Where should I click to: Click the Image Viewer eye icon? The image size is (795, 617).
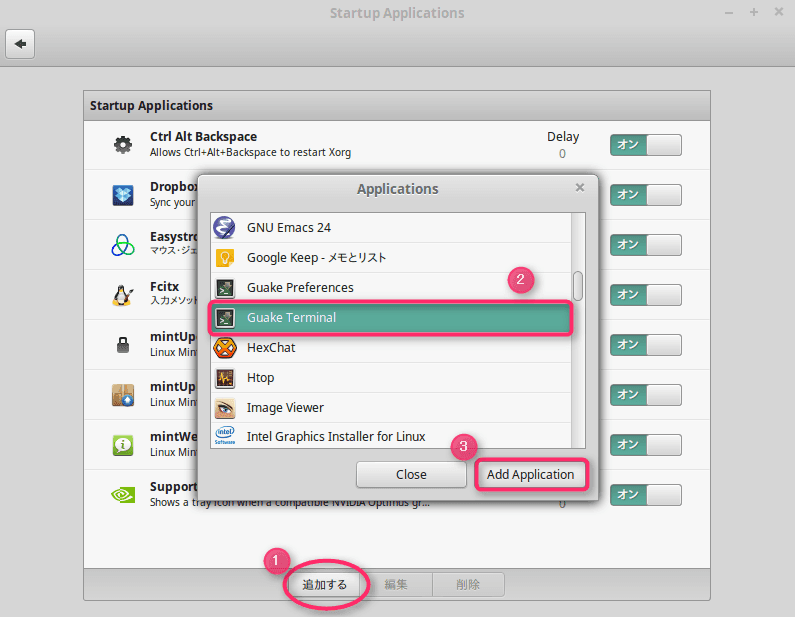tap(225, 408)
